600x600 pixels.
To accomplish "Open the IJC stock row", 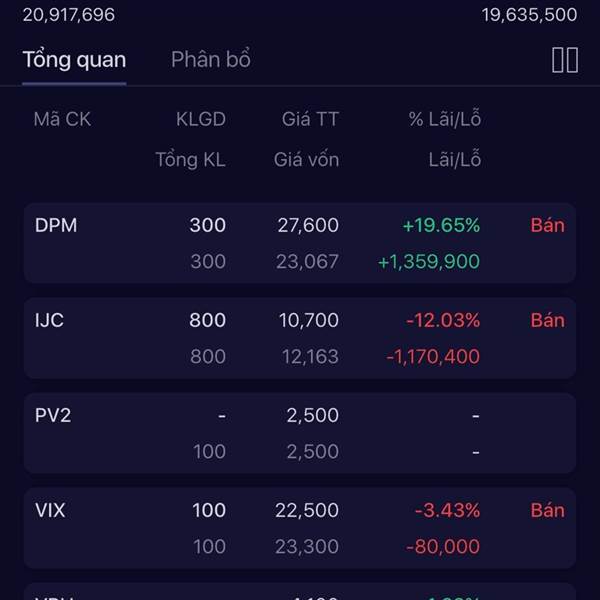I will point(49,321).
